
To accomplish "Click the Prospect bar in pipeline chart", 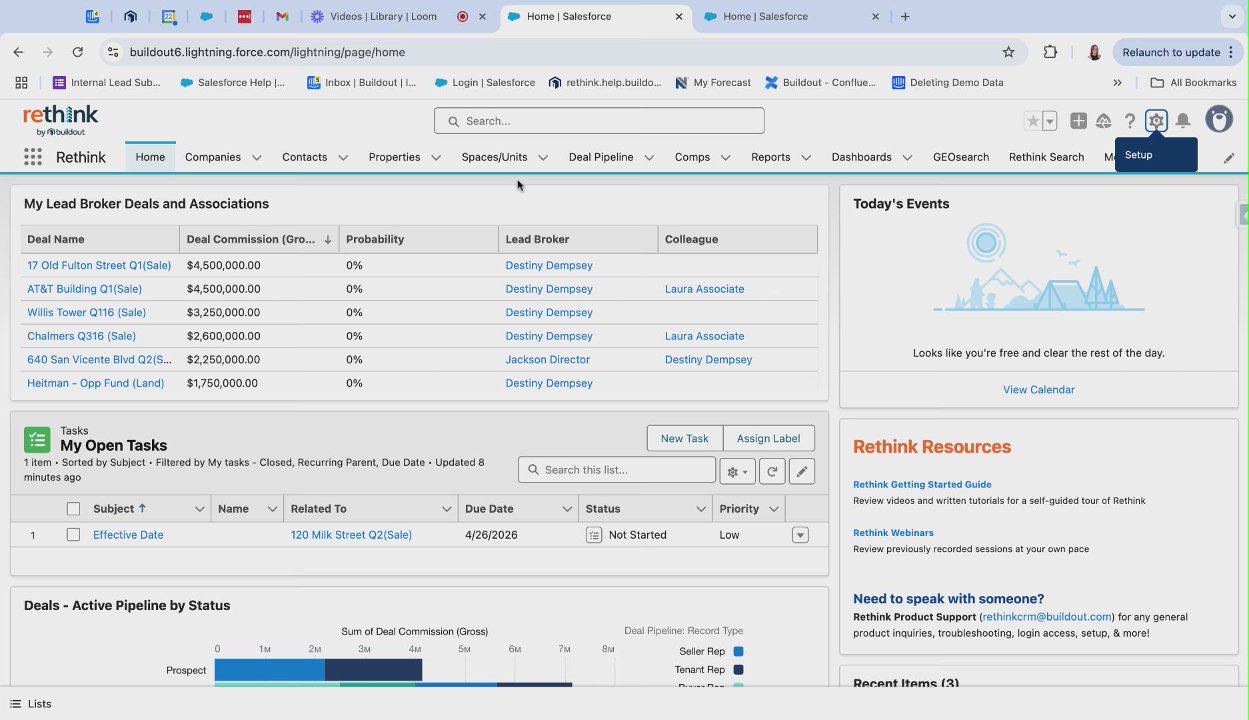I will (x=318, y=670).
